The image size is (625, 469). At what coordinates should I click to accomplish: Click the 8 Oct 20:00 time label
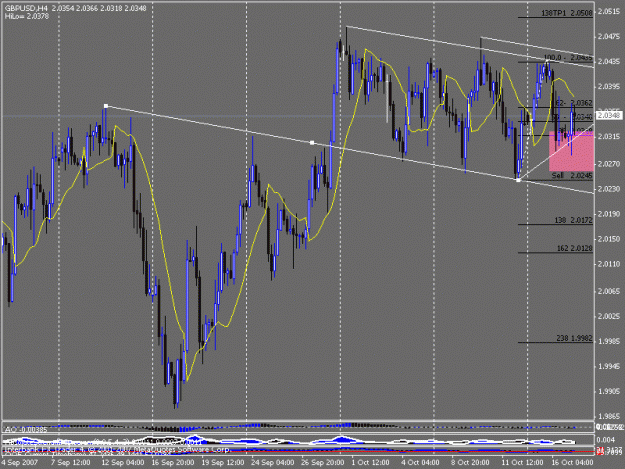point(470,463)
